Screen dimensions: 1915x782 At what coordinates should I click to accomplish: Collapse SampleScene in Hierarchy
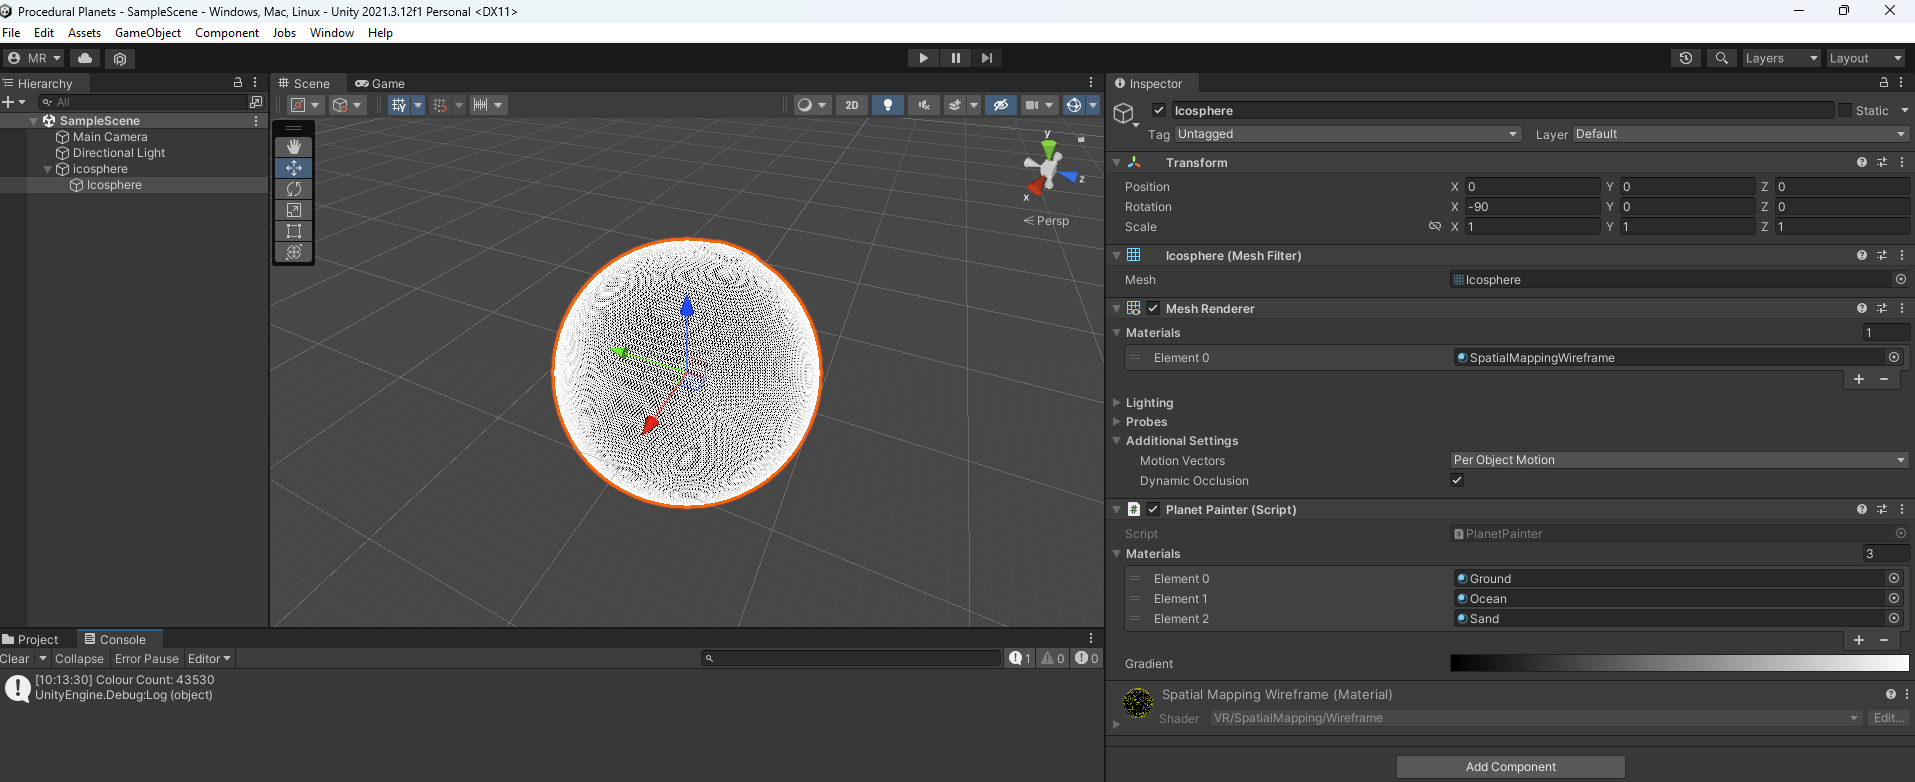[x=34, y=121]
